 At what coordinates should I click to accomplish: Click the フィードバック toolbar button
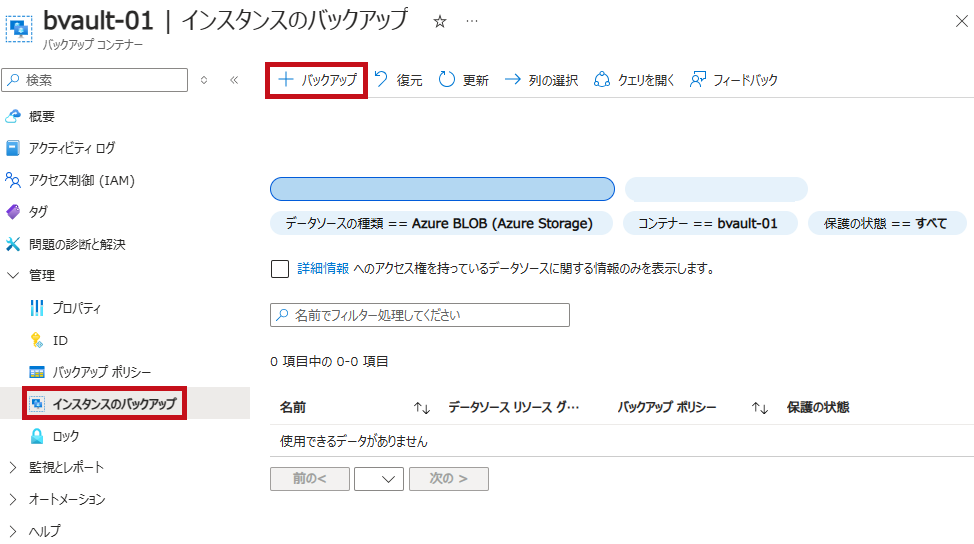tap(734, 80)
